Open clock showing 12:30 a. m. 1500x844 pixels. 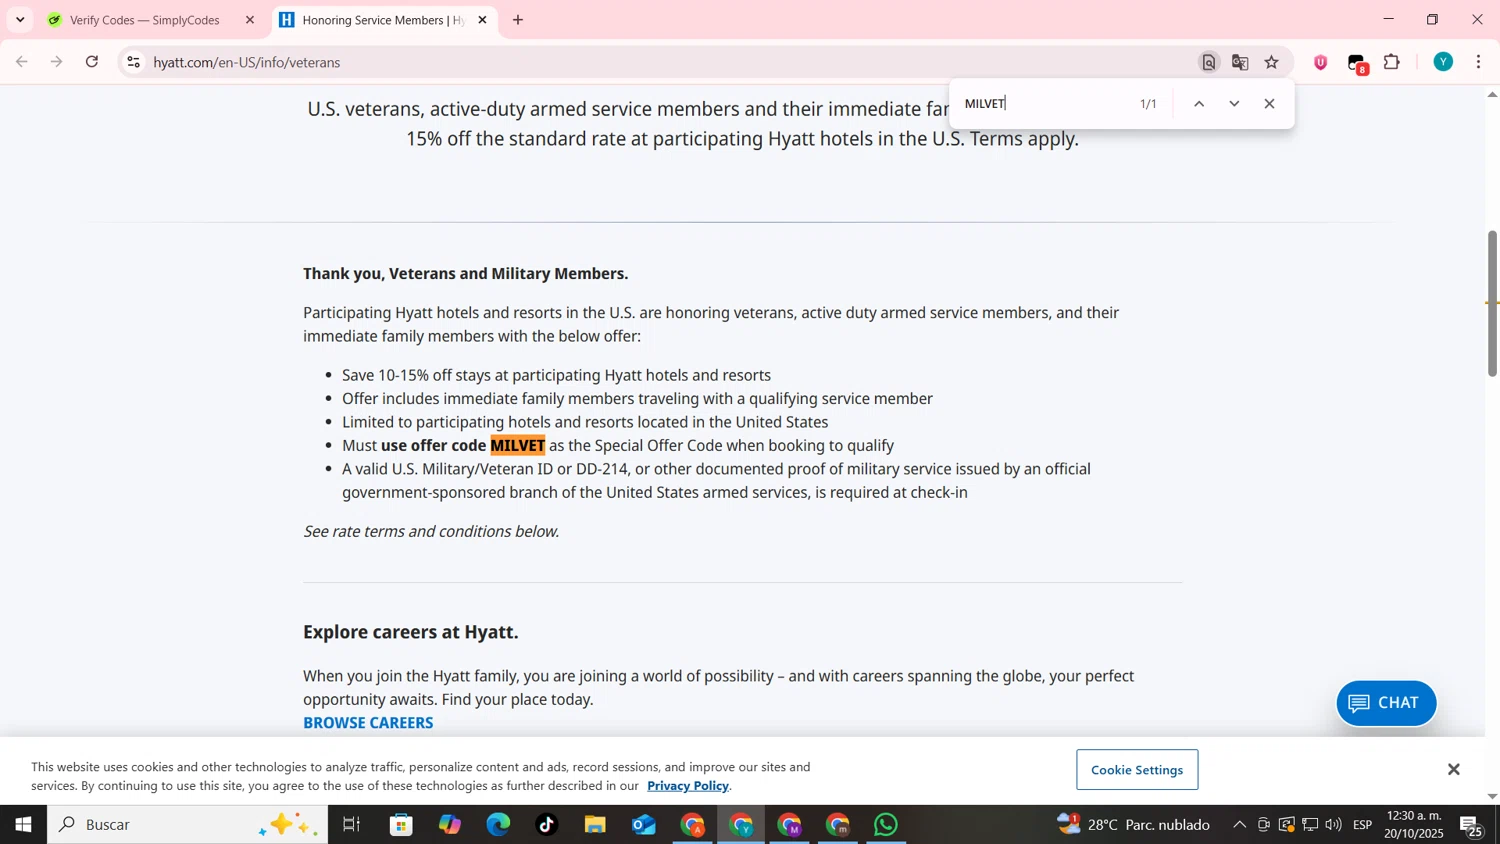1414,825
